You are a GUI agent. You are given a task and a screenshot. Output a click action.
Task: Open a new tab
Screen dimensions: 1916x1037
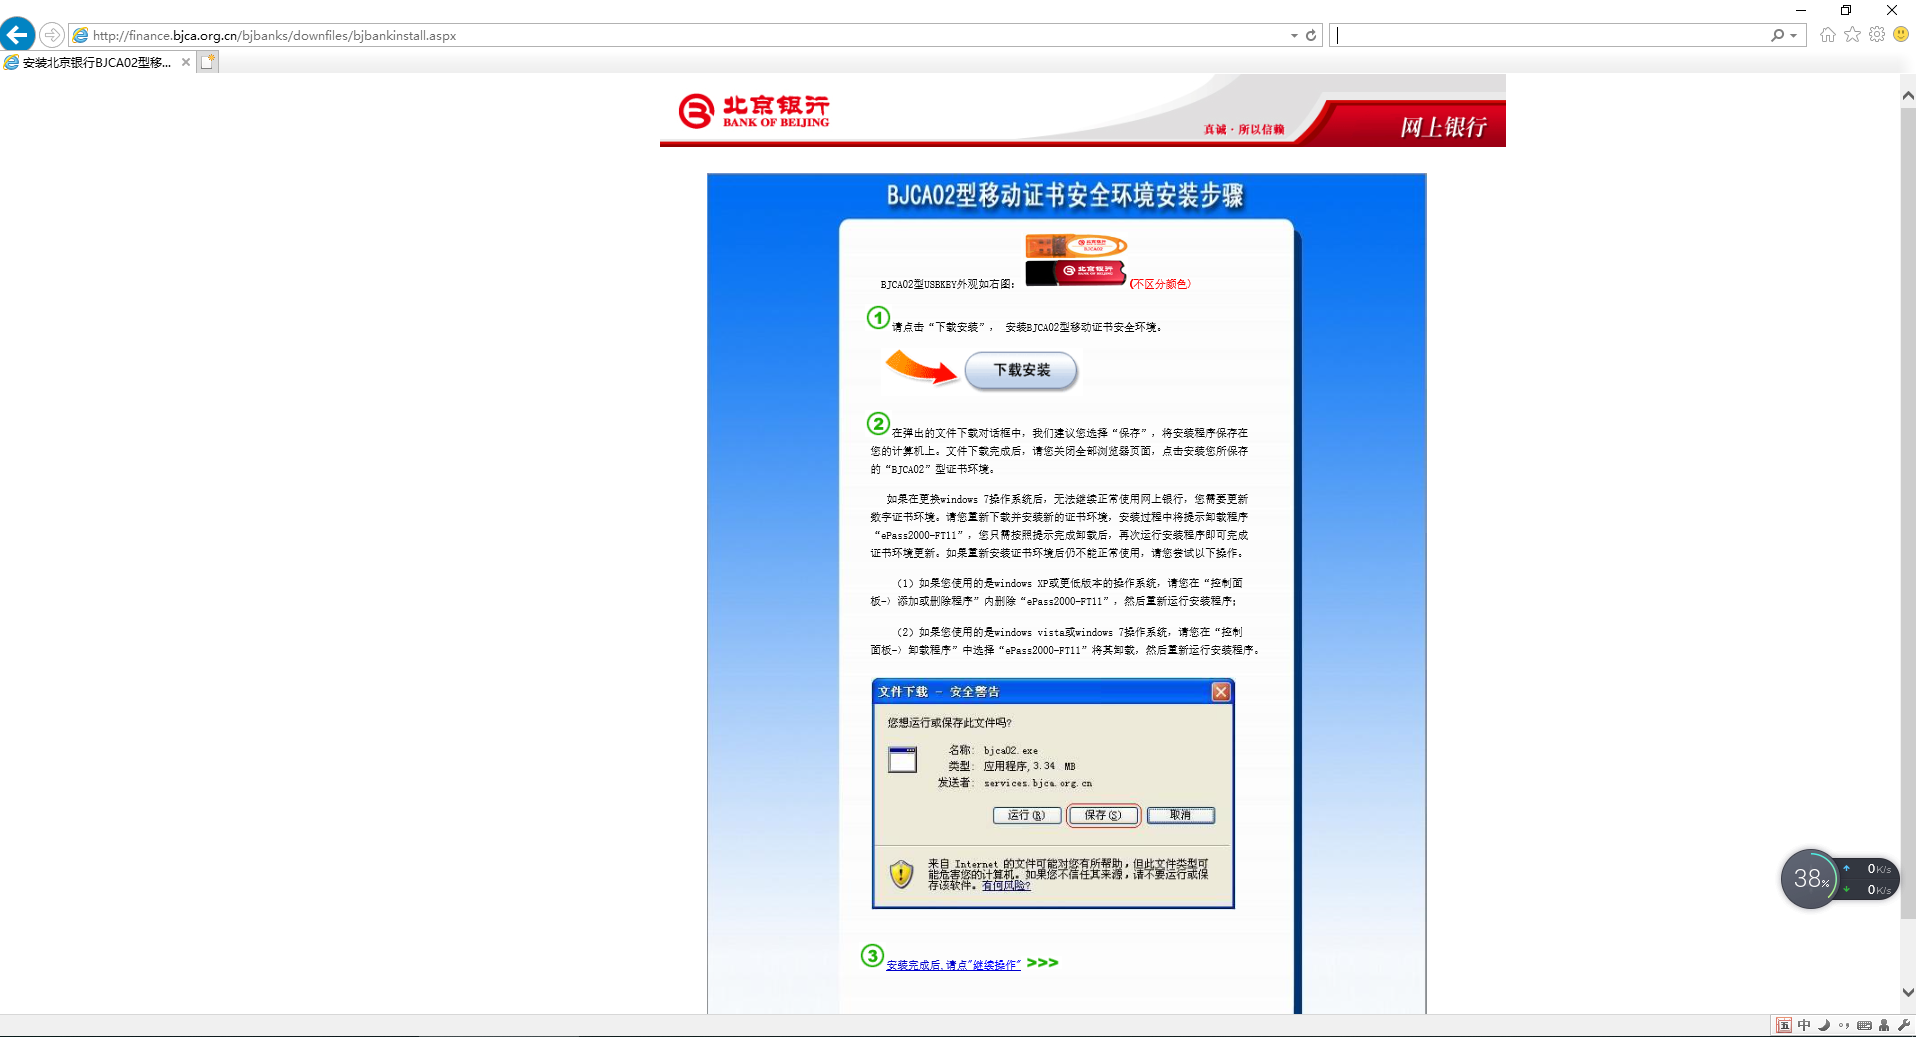tap(208, 62)
